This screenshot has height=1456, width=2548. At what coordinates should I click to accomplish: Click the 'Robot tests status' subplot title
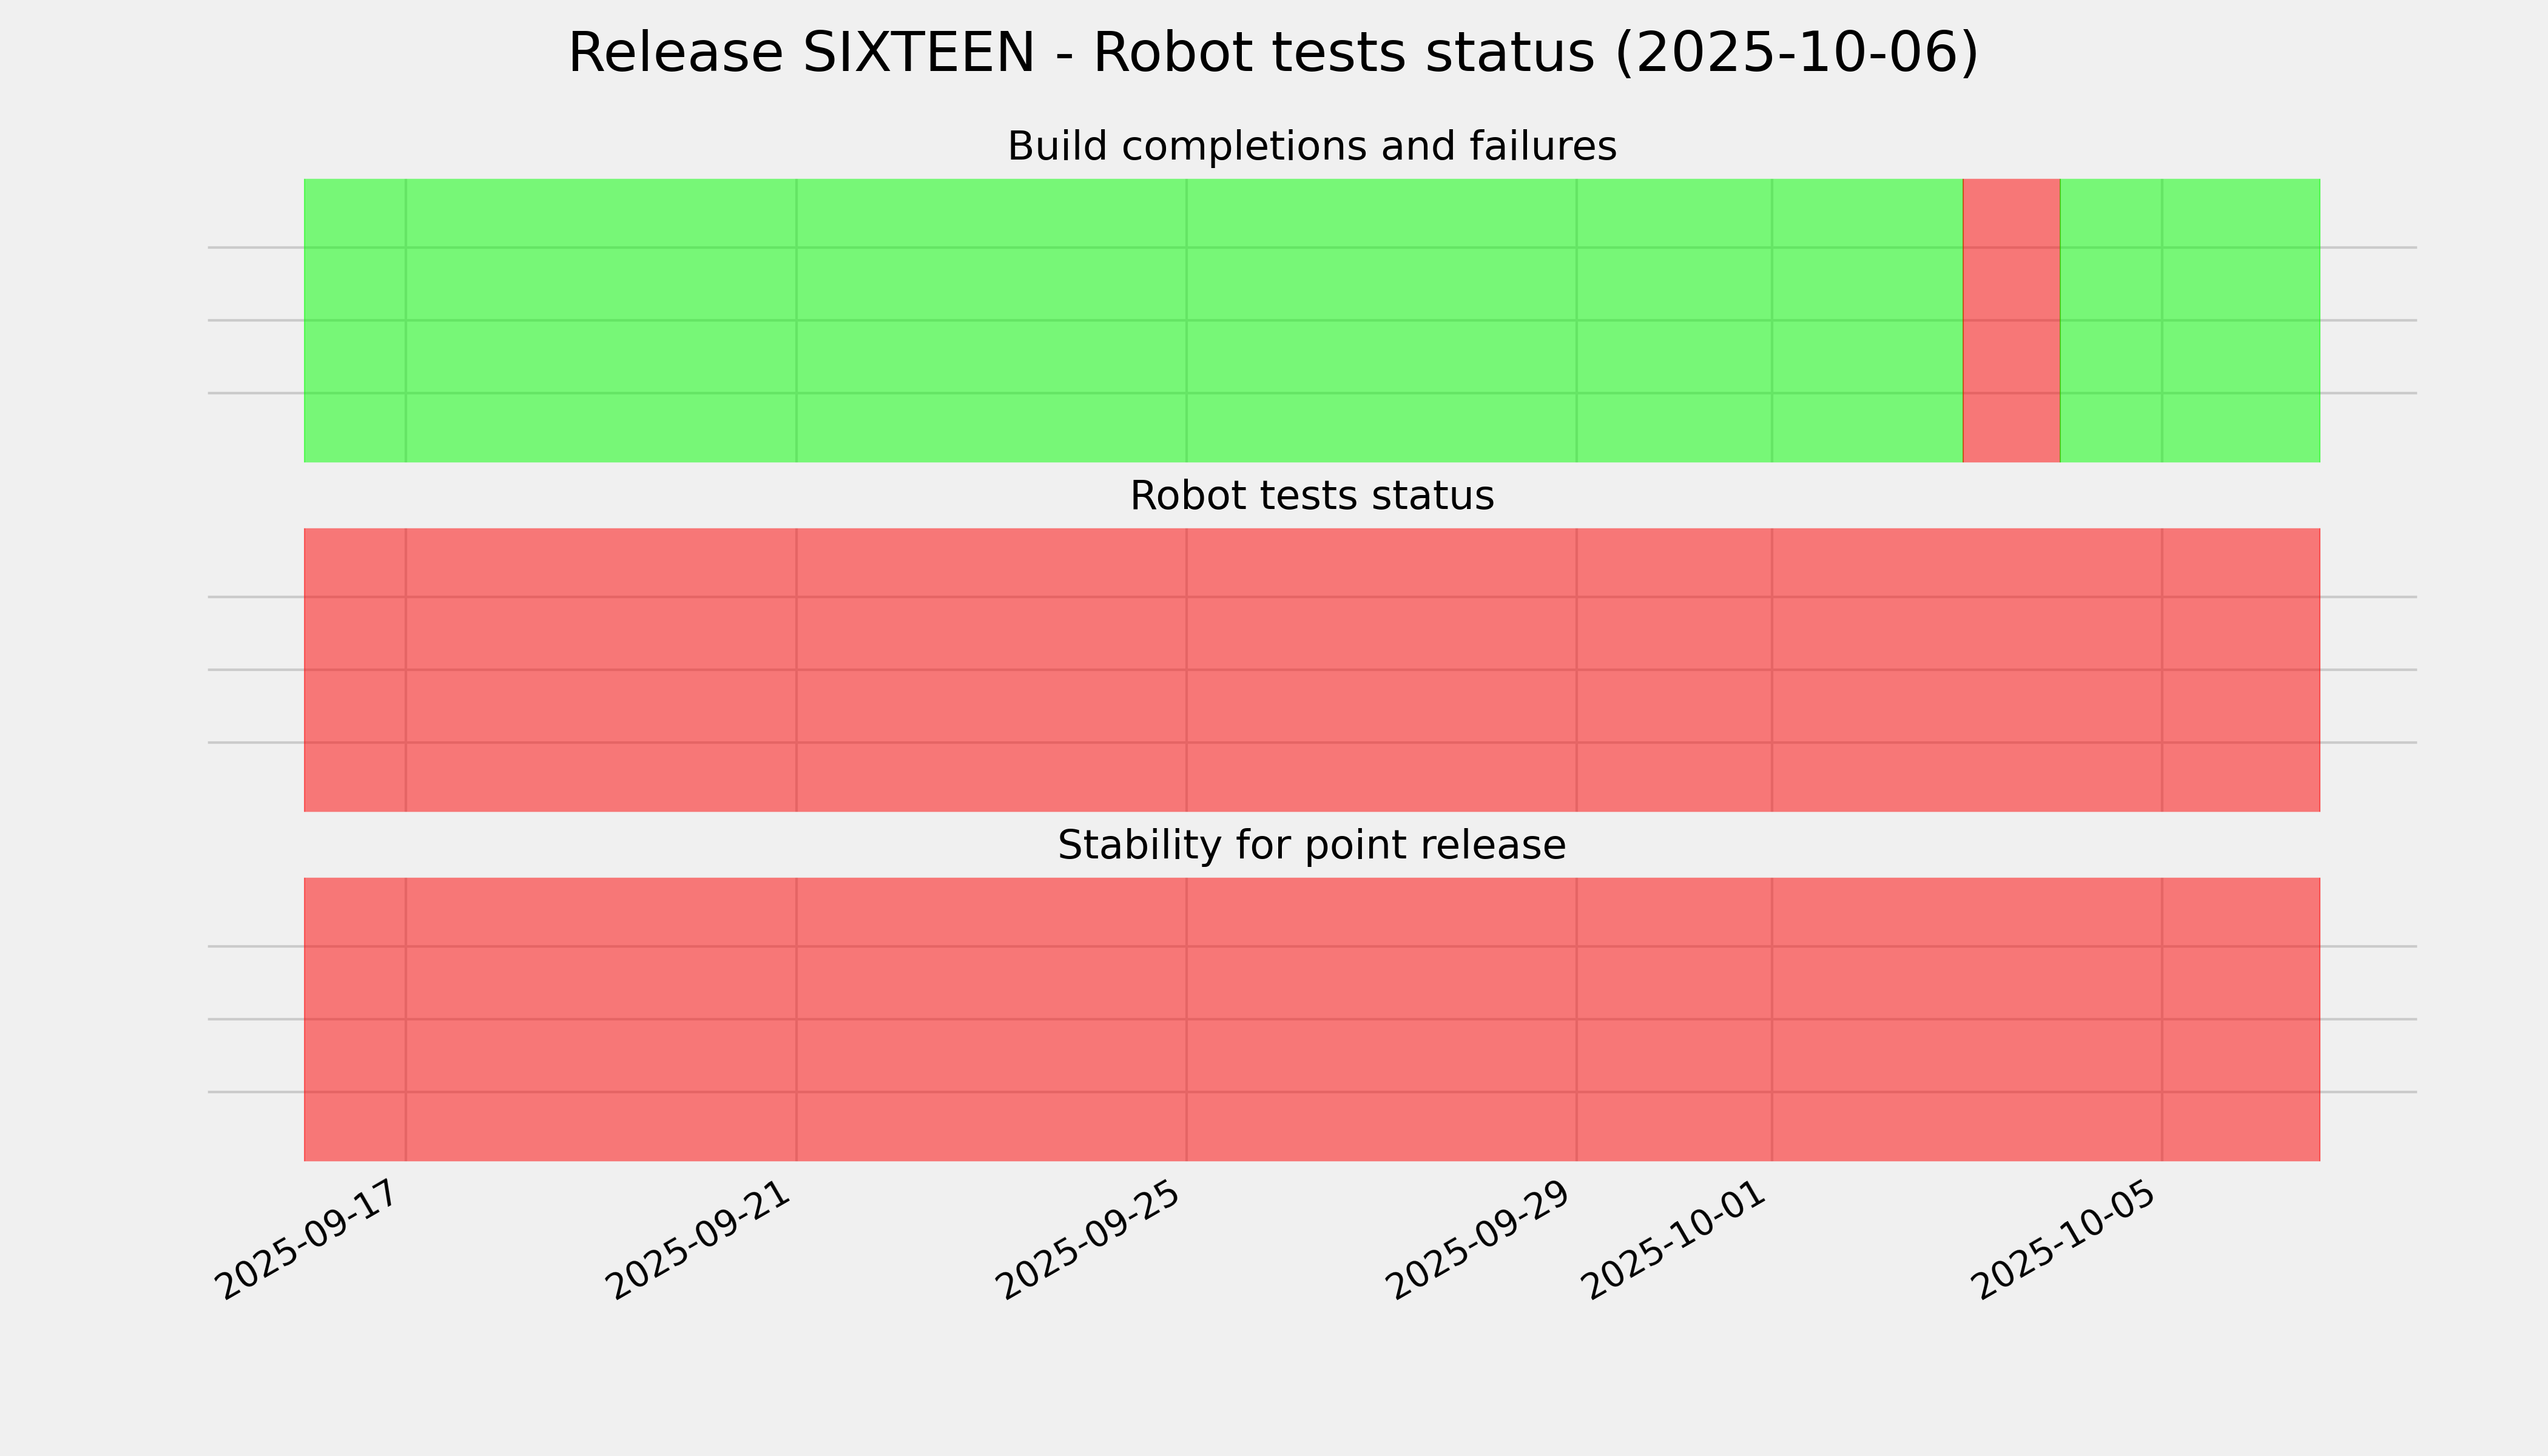(1311, 496)
